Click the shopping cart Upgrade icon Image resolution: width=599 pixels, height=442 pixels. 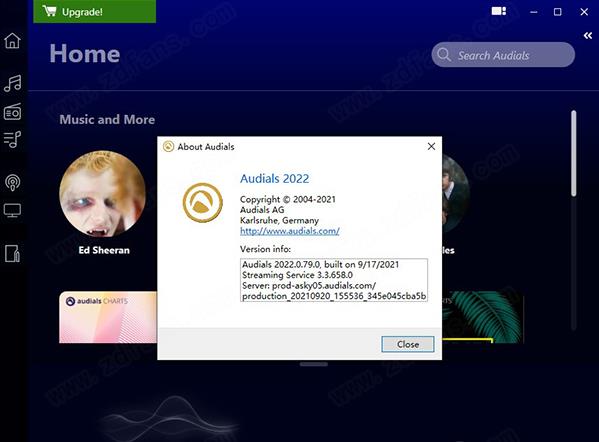coord(49,11)
